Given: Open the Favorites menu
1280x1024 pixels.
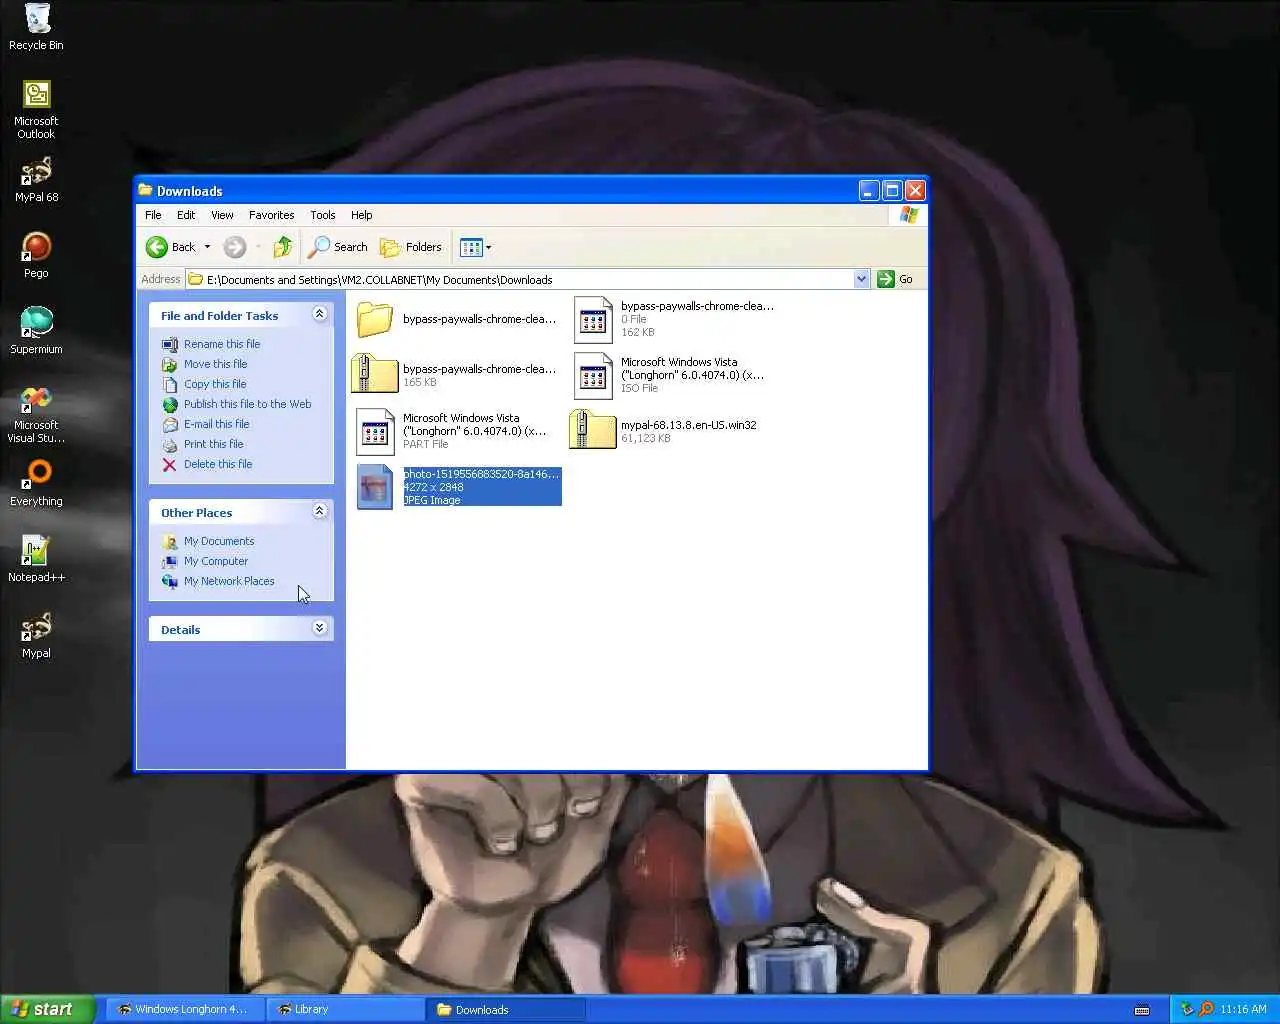Looking at the screenshot, I should coord(271,215).
